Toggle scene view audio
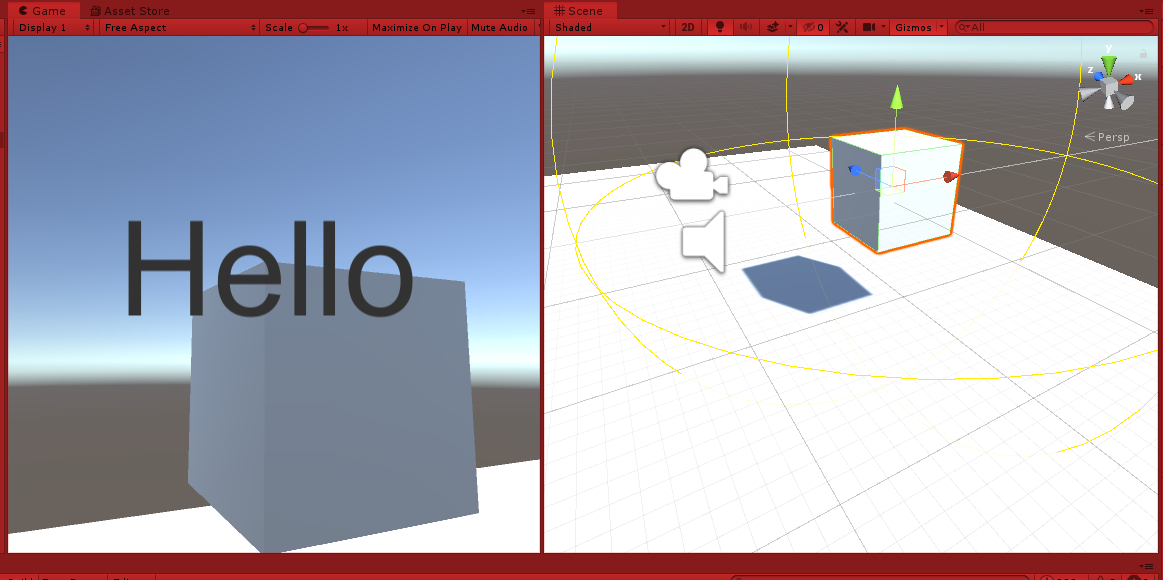The height and width of the screenshot is (580, 1163). pos(744,27)
